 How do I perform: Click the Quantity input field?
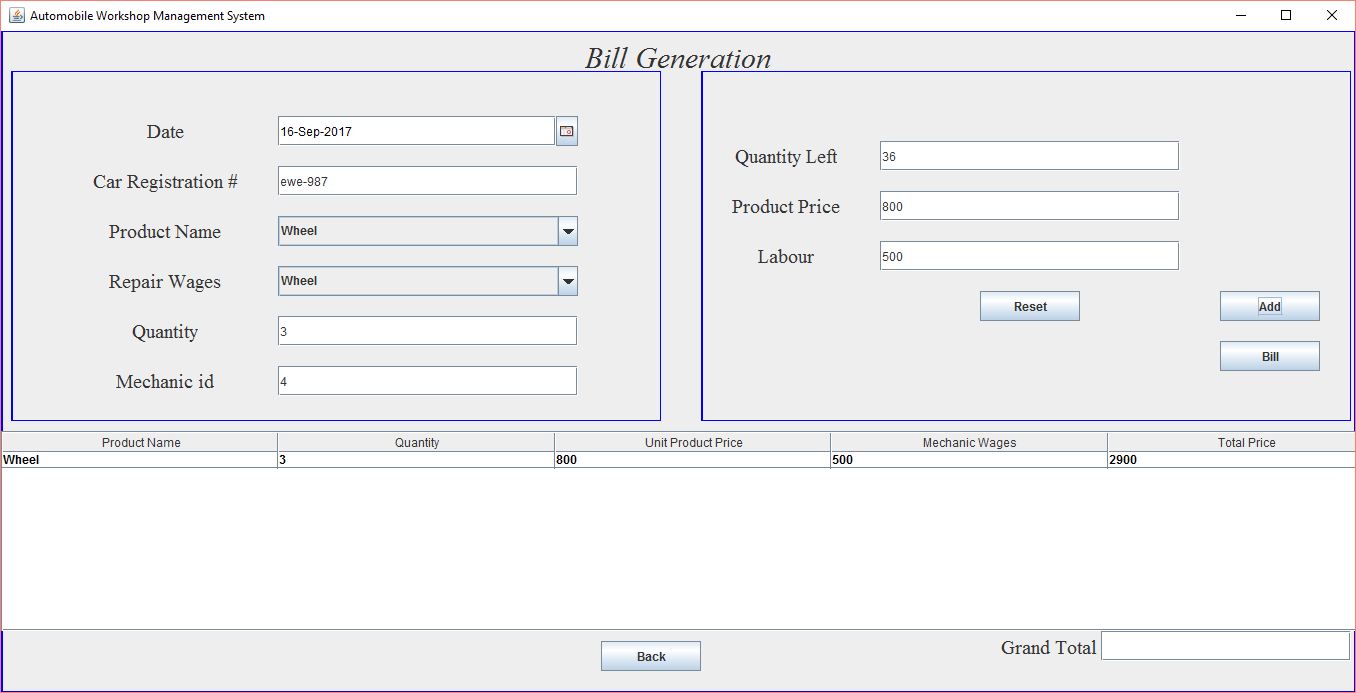(x=427, y=330)
